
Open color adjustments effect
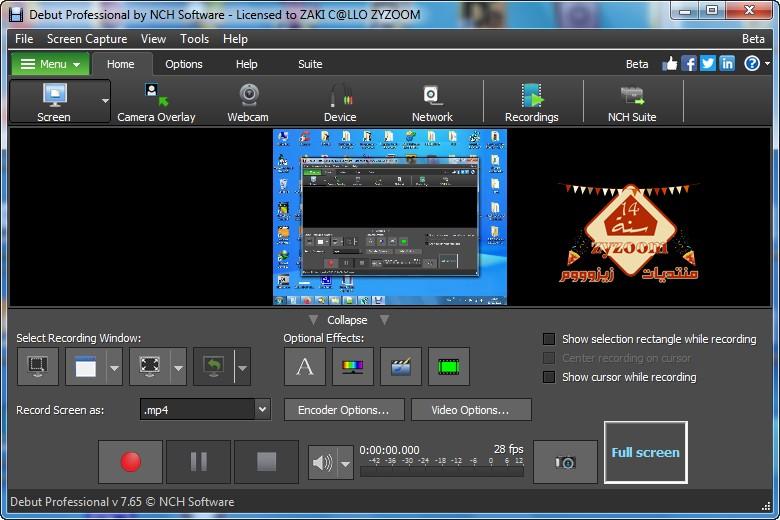point(353,367)
